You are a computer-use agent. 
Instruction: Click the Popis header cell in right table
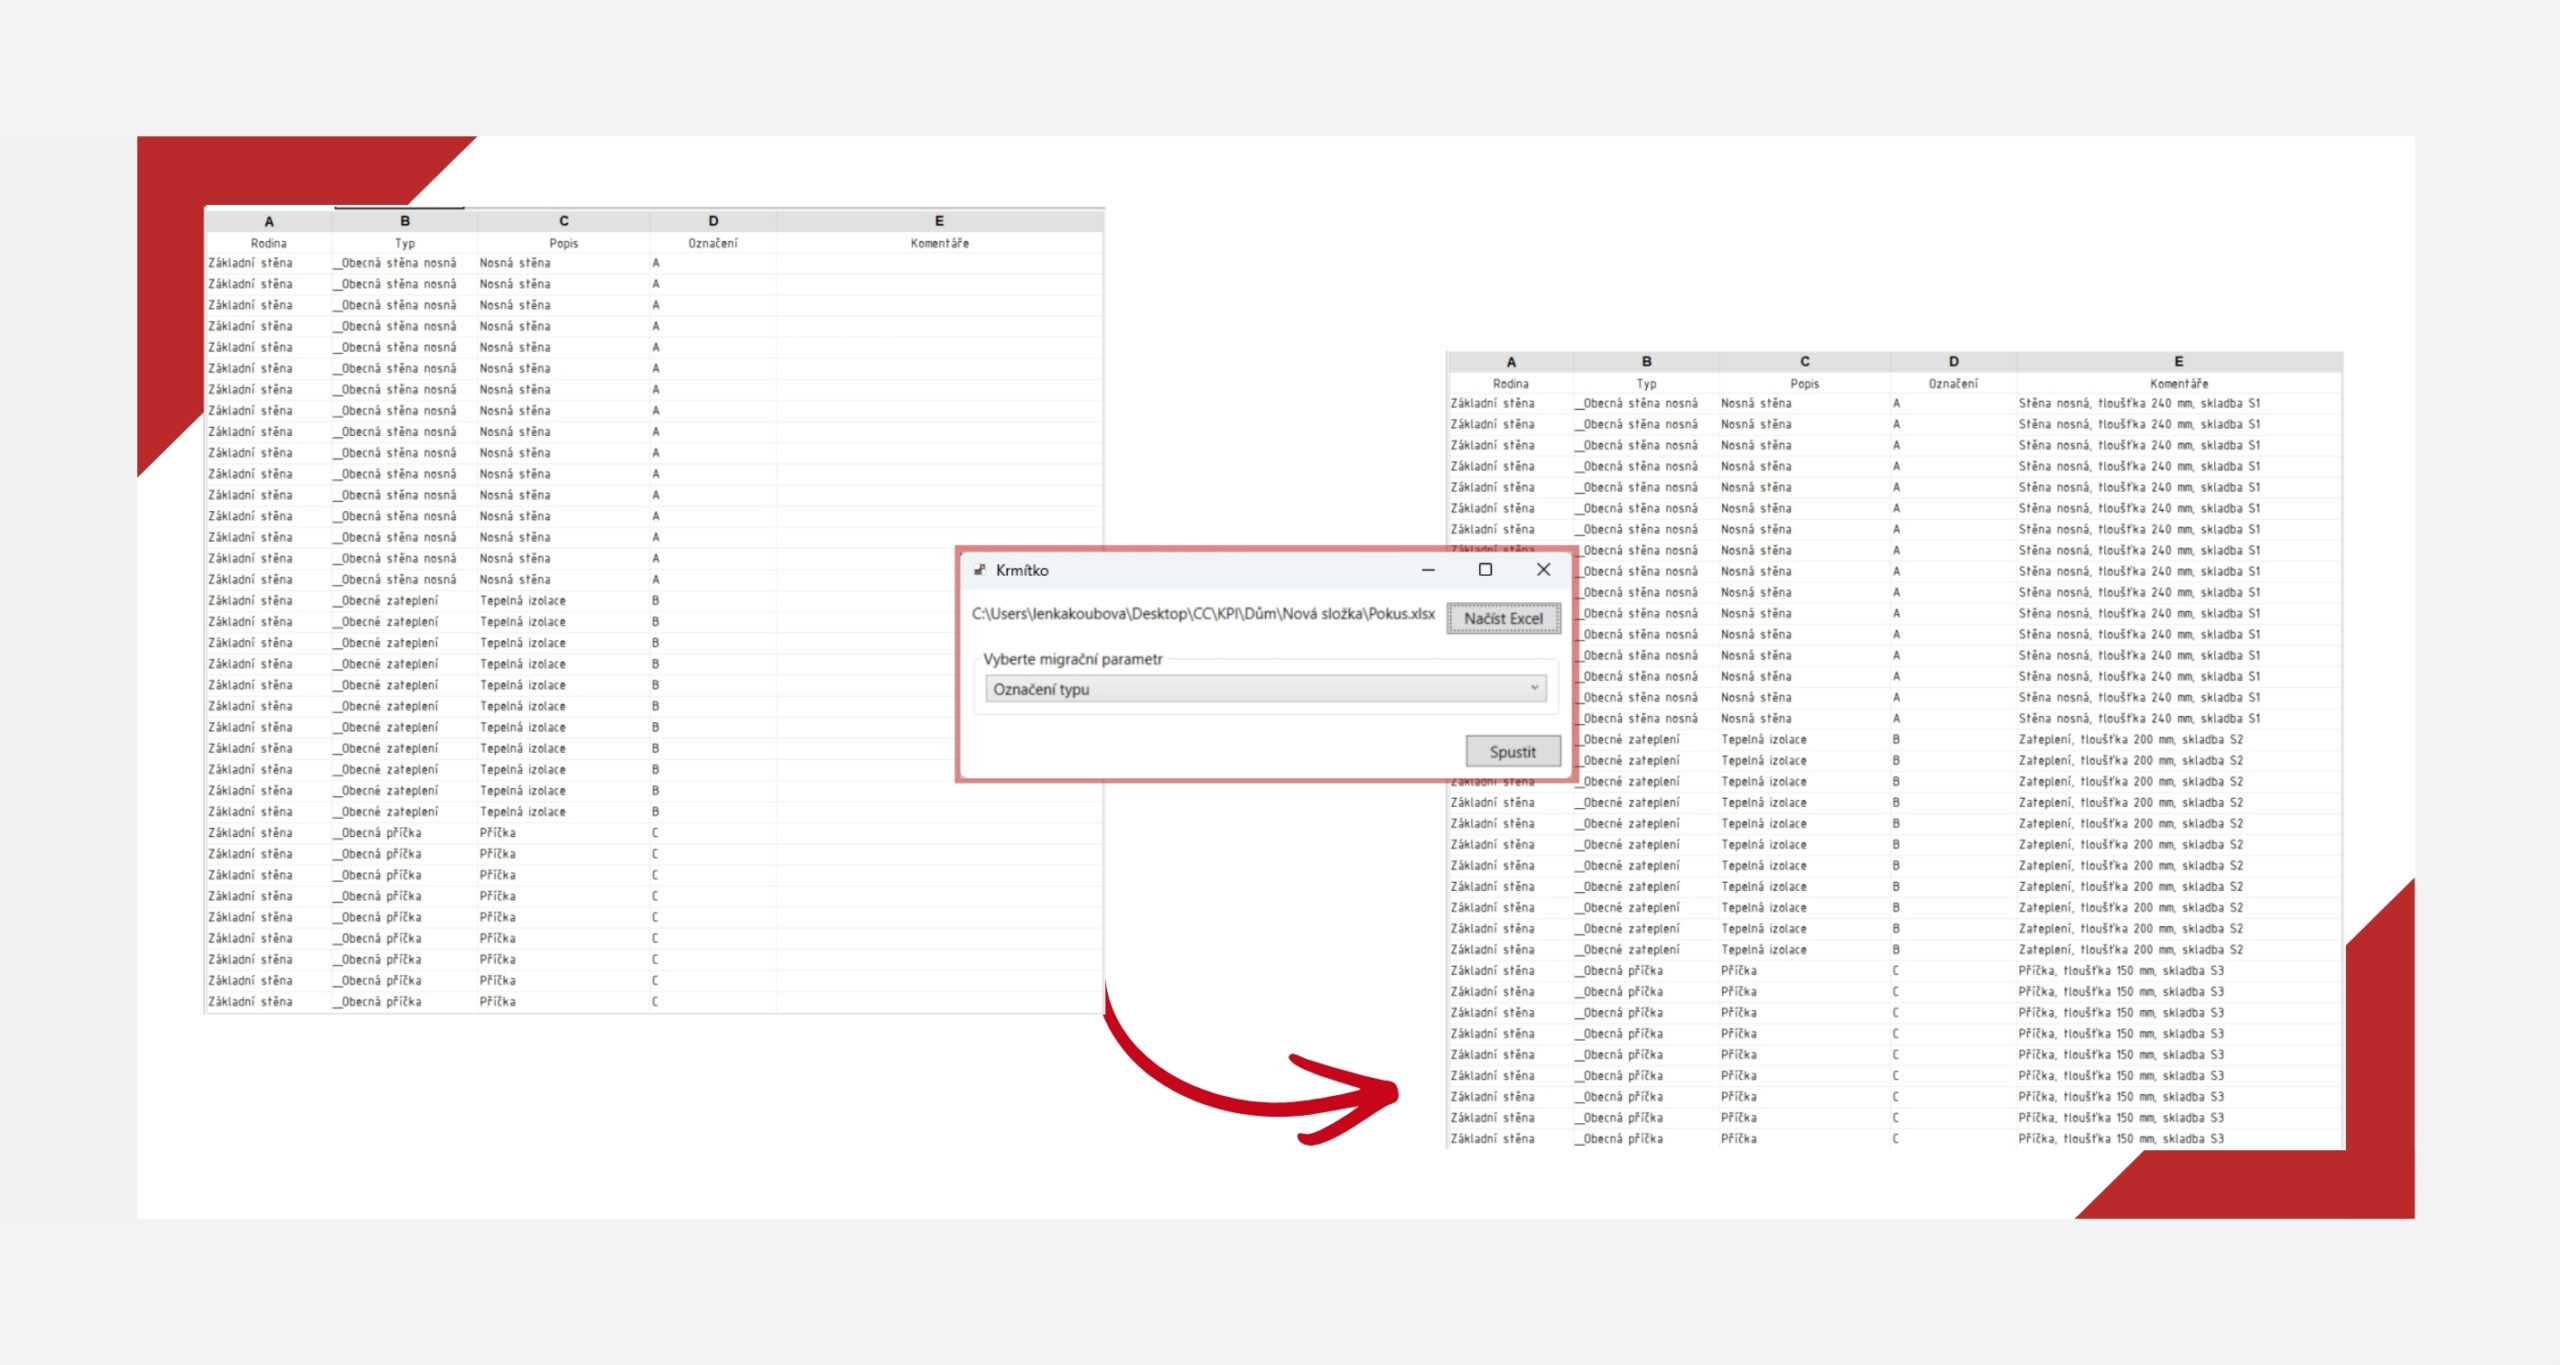1804,383
